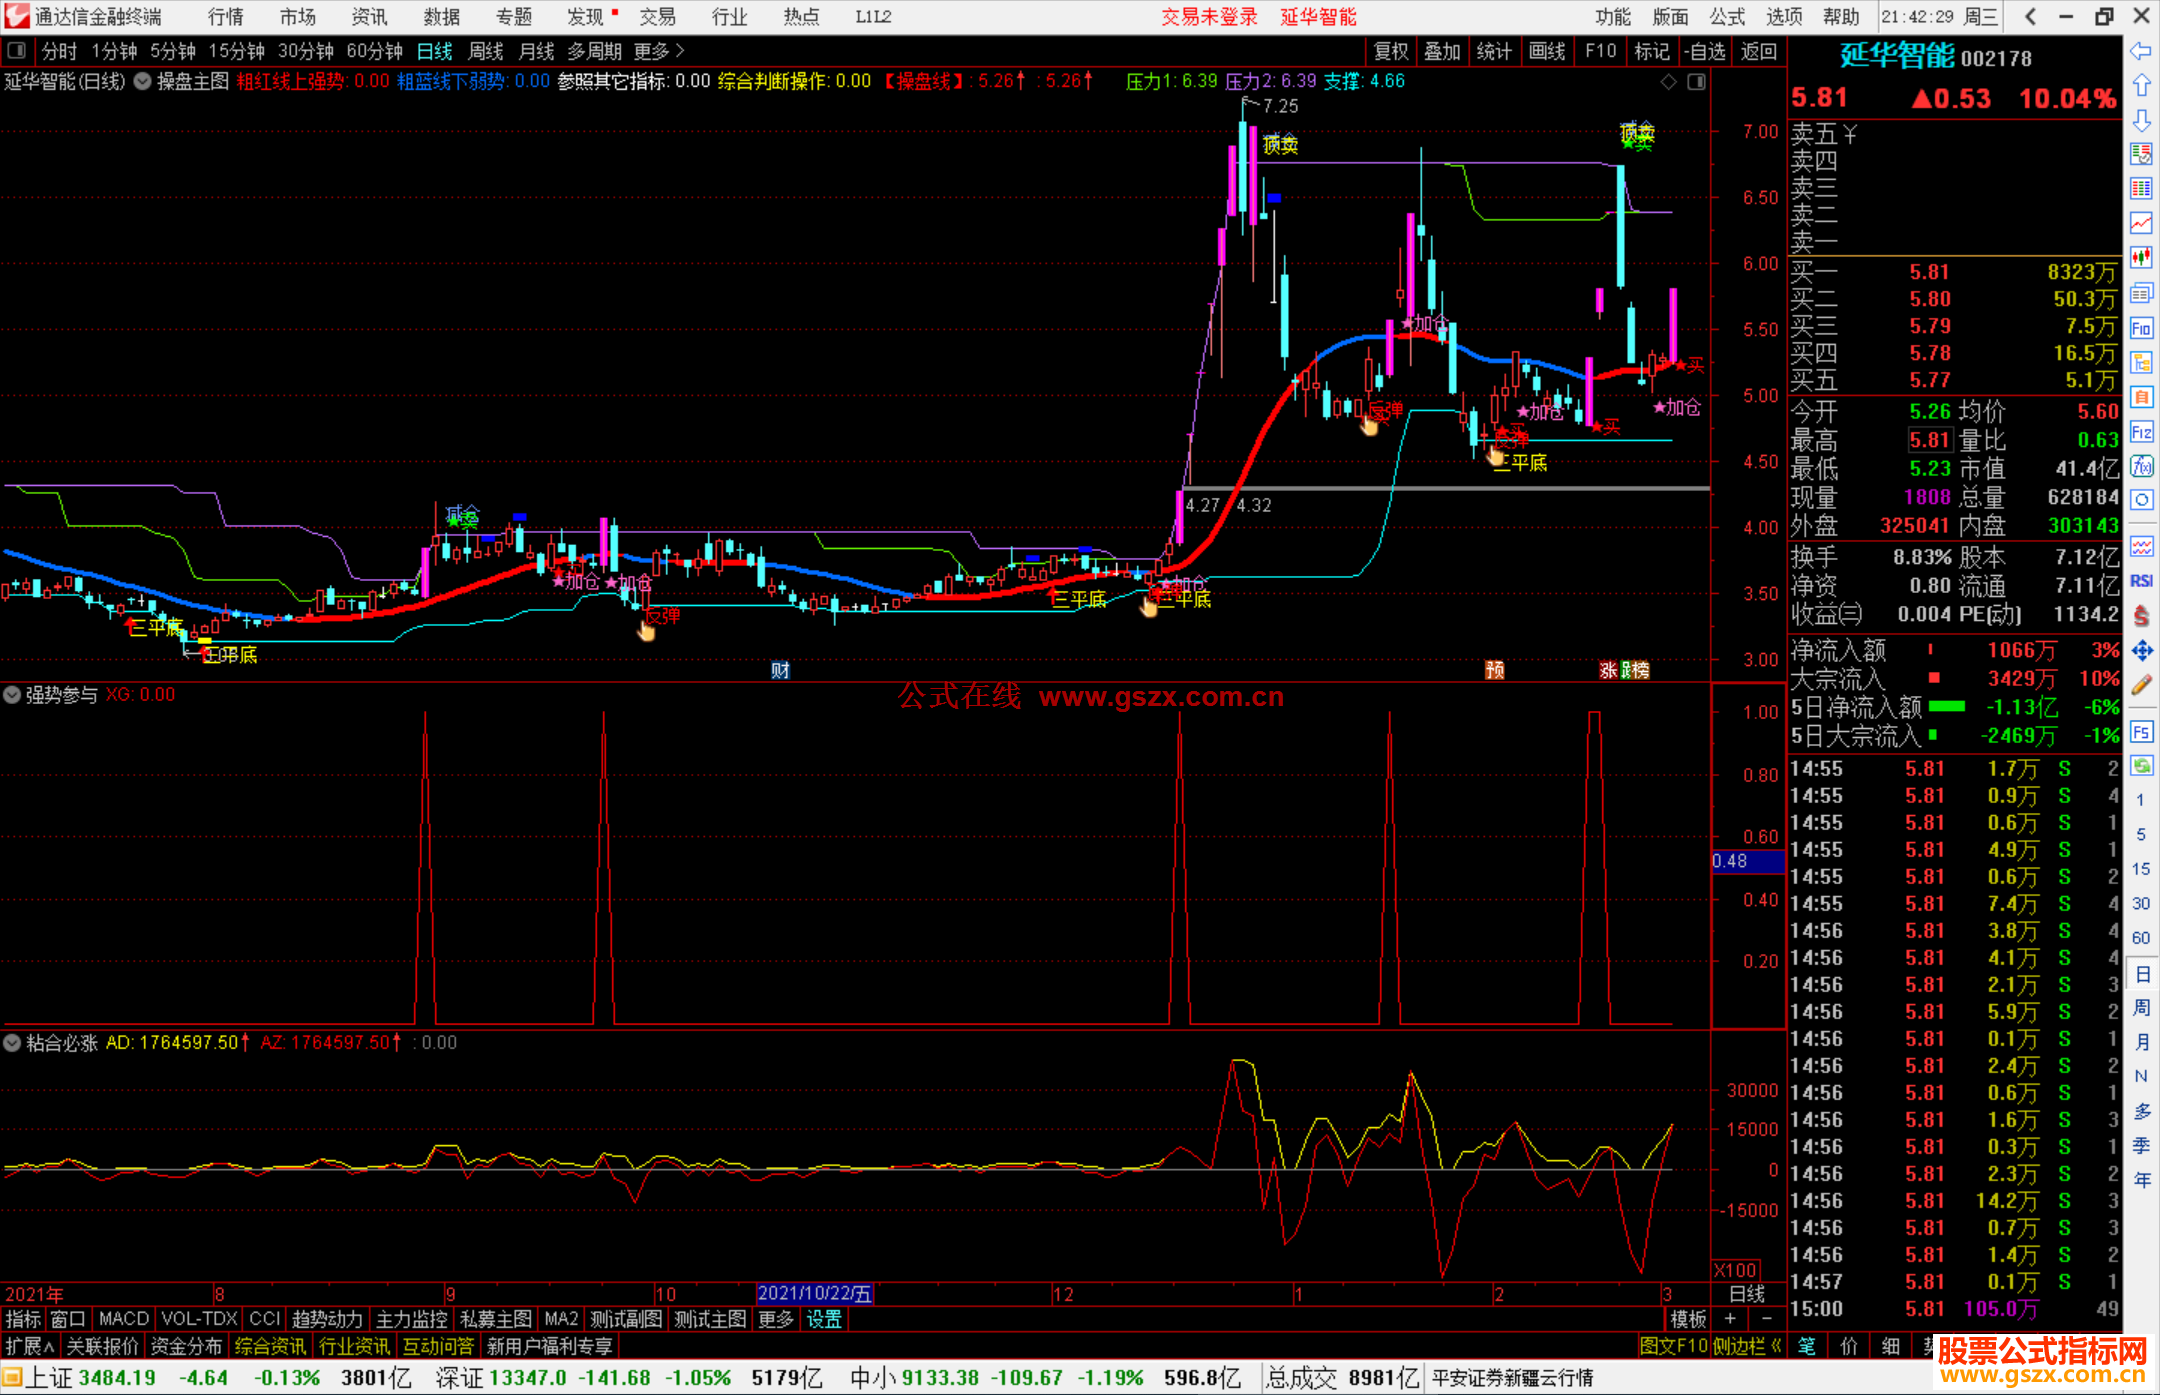Click the F12 trading sidebar icon

pyautogui.click(x=2141, y=432)
